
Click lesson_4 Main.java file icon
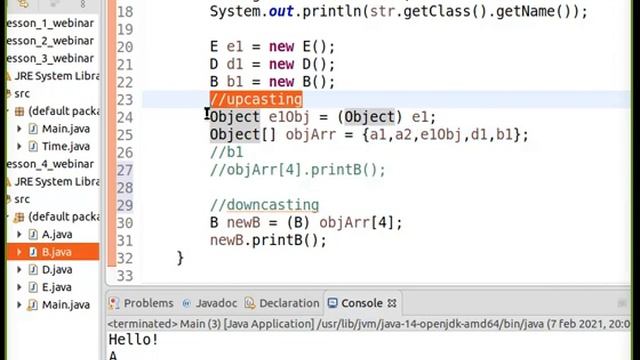coord(33,305)
